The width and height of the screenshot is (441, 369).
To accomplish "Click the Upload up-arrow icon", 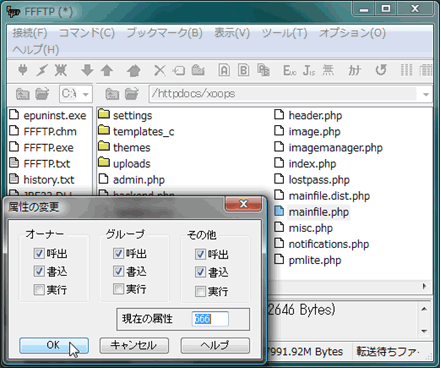I will click(x=107, y=70).
